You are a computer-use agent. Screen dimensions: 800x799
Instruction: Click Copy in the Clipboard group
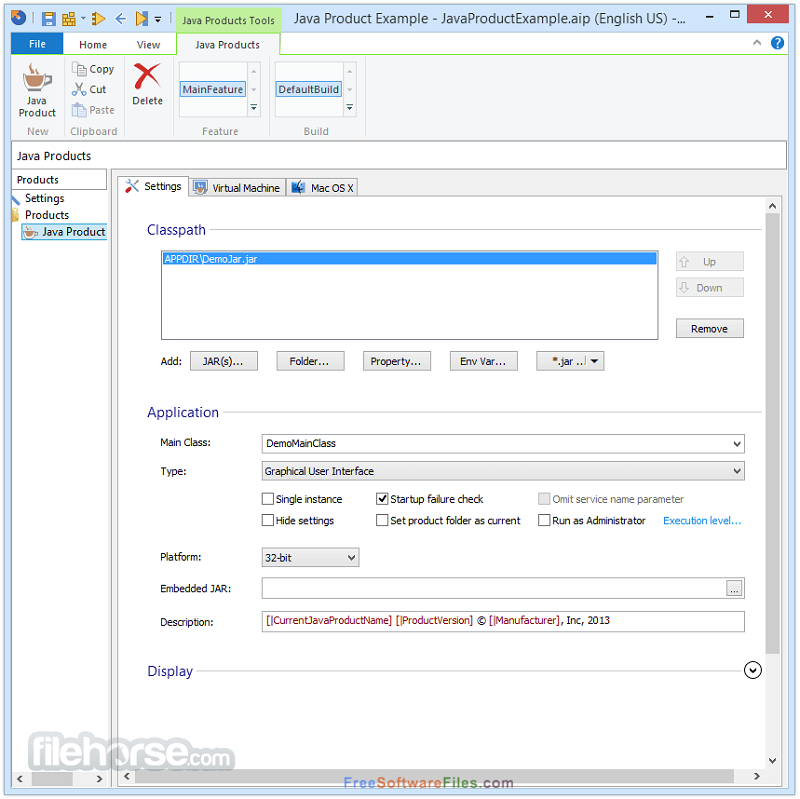[93, 69]
